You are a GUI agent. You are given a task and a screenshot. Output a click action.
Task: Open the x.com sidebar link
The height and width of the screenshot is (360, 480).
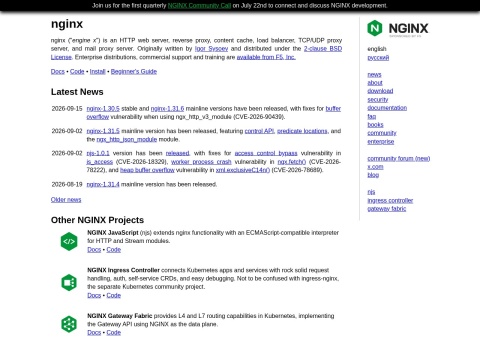click(375, 167)
